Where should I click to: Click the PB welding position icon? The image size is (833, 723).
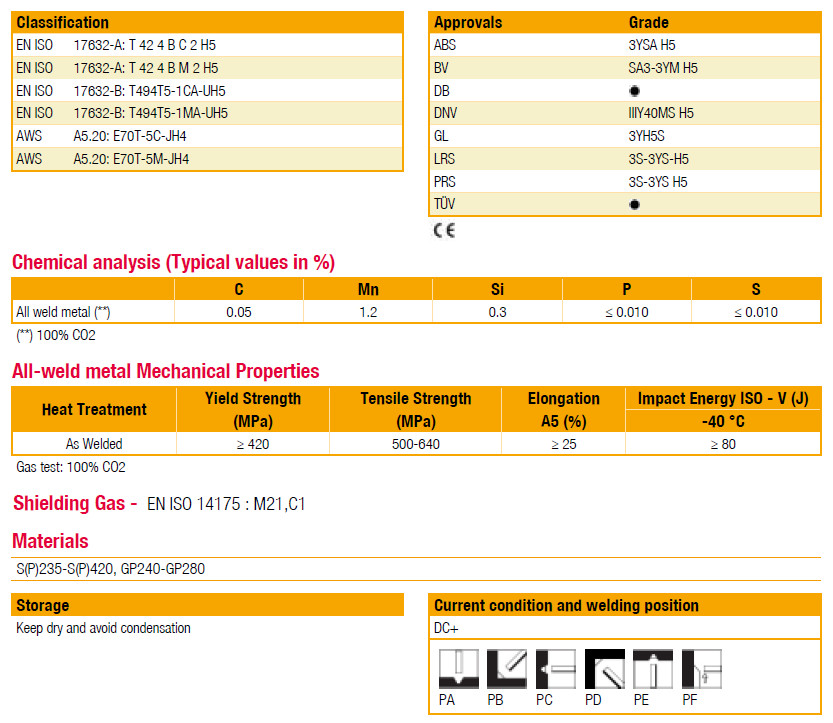pyautogui.click(x=506, y=669)
